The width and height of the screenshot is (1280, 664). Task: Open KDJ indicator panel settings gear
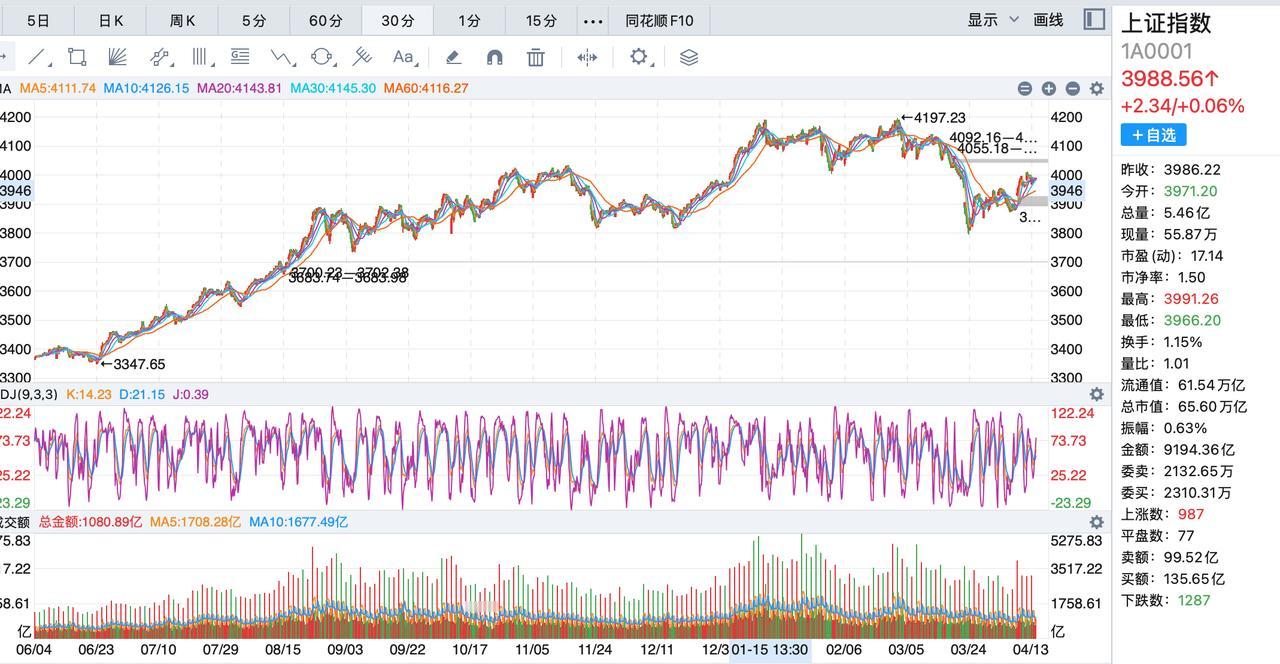pos(1097,394)
